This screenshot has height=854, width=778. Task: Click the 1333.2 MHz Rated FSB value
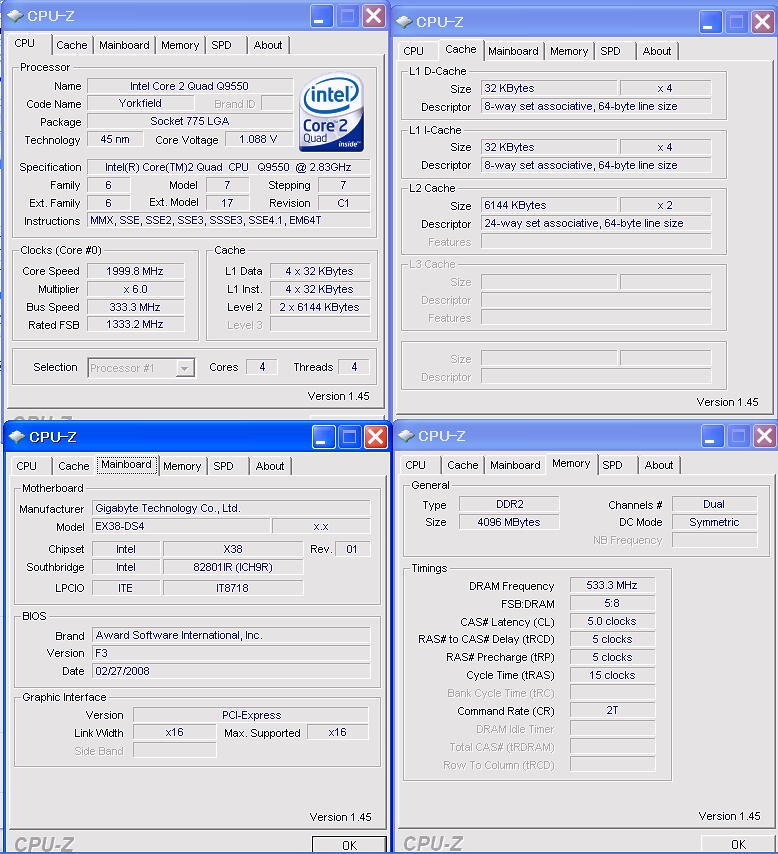tap(135, 325)
